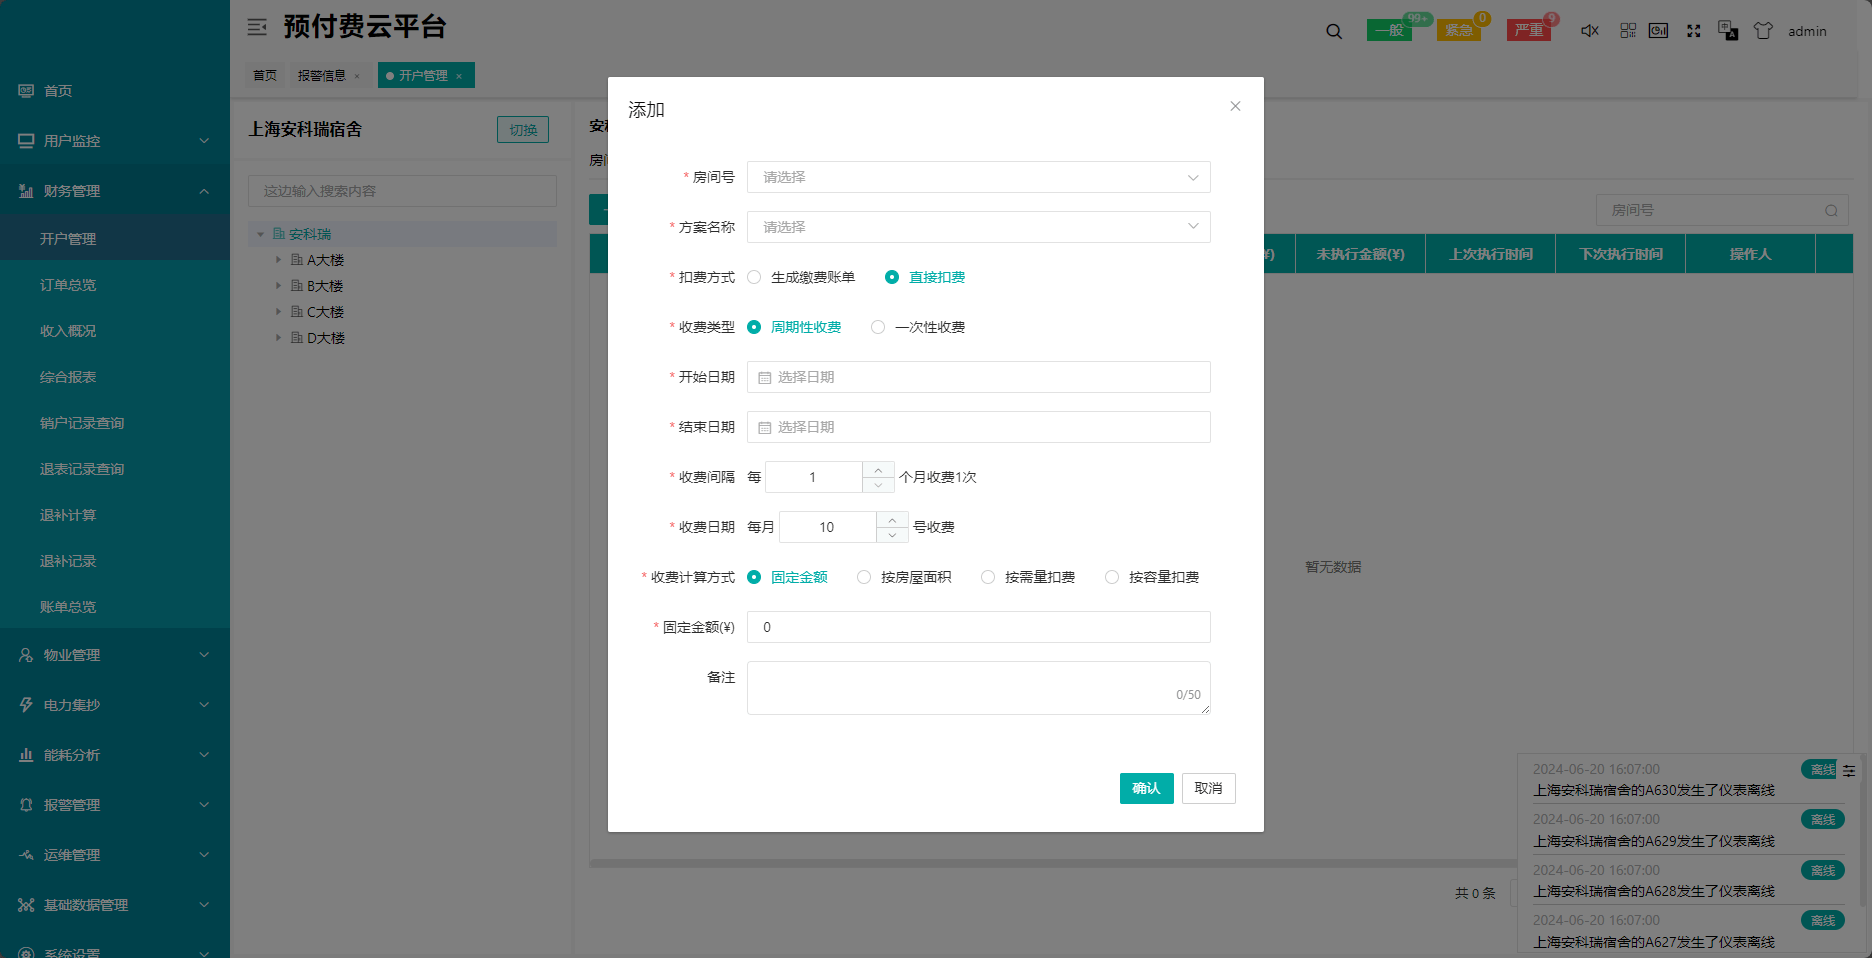Select 按房屋面积 calculation method
Screen dimensions: 1872x958
pyautogui.click(x=904, y=577)
